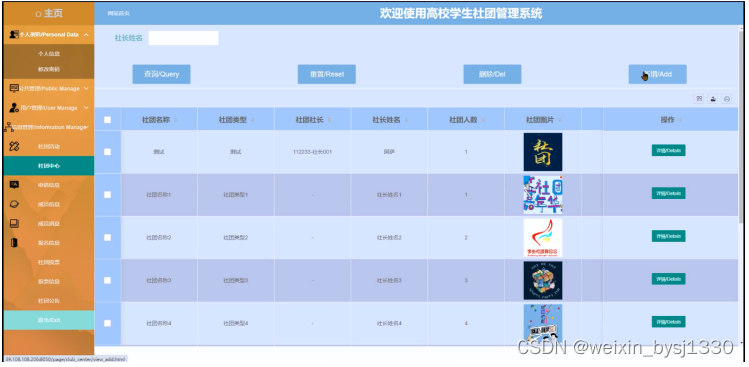Open Details for the 测试 row

668,151
